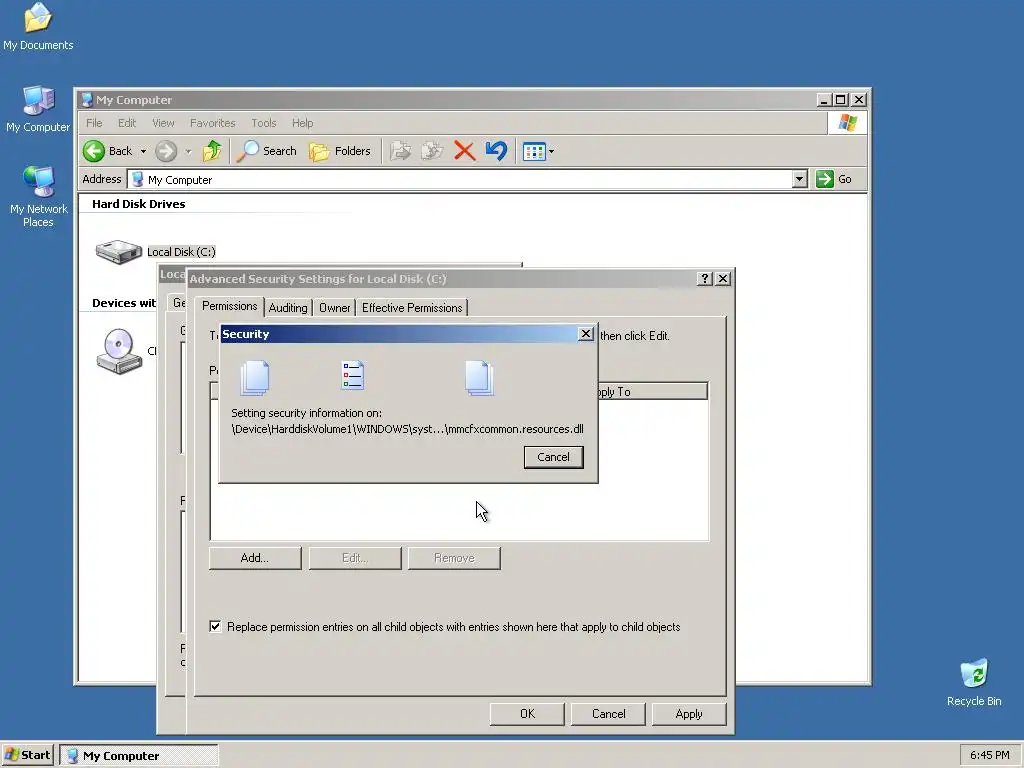Click OK in Advanced Security Settings
Viewport: 1024px width, 768px height.
click(x=527, y=714)
